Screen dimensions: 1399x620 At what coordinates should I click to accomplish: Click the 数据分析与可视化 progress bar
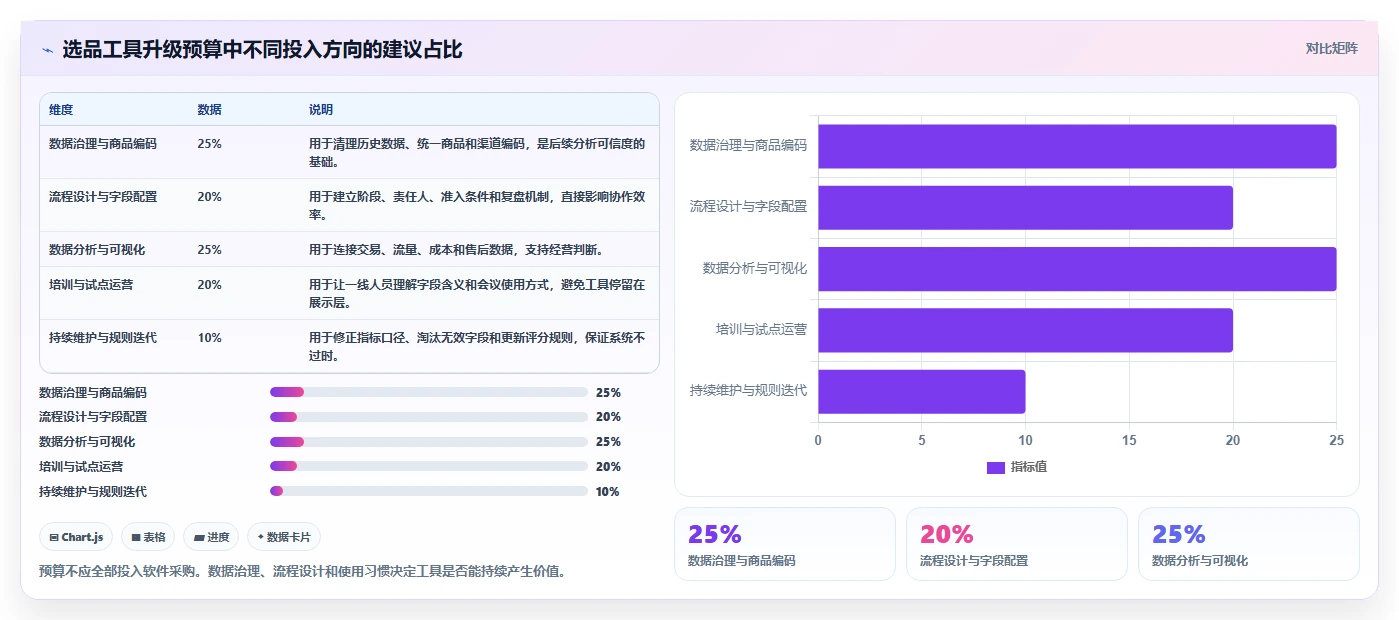(x=429, y=441)
